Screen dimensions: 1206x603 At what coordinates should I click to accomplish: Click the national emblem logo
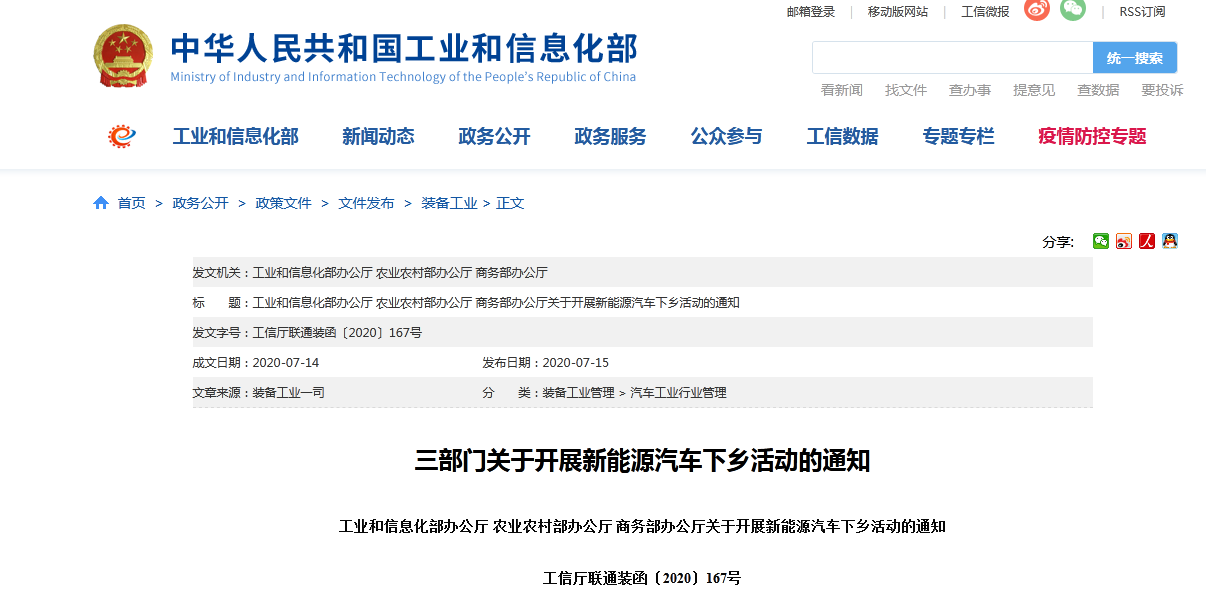[124, 56]
